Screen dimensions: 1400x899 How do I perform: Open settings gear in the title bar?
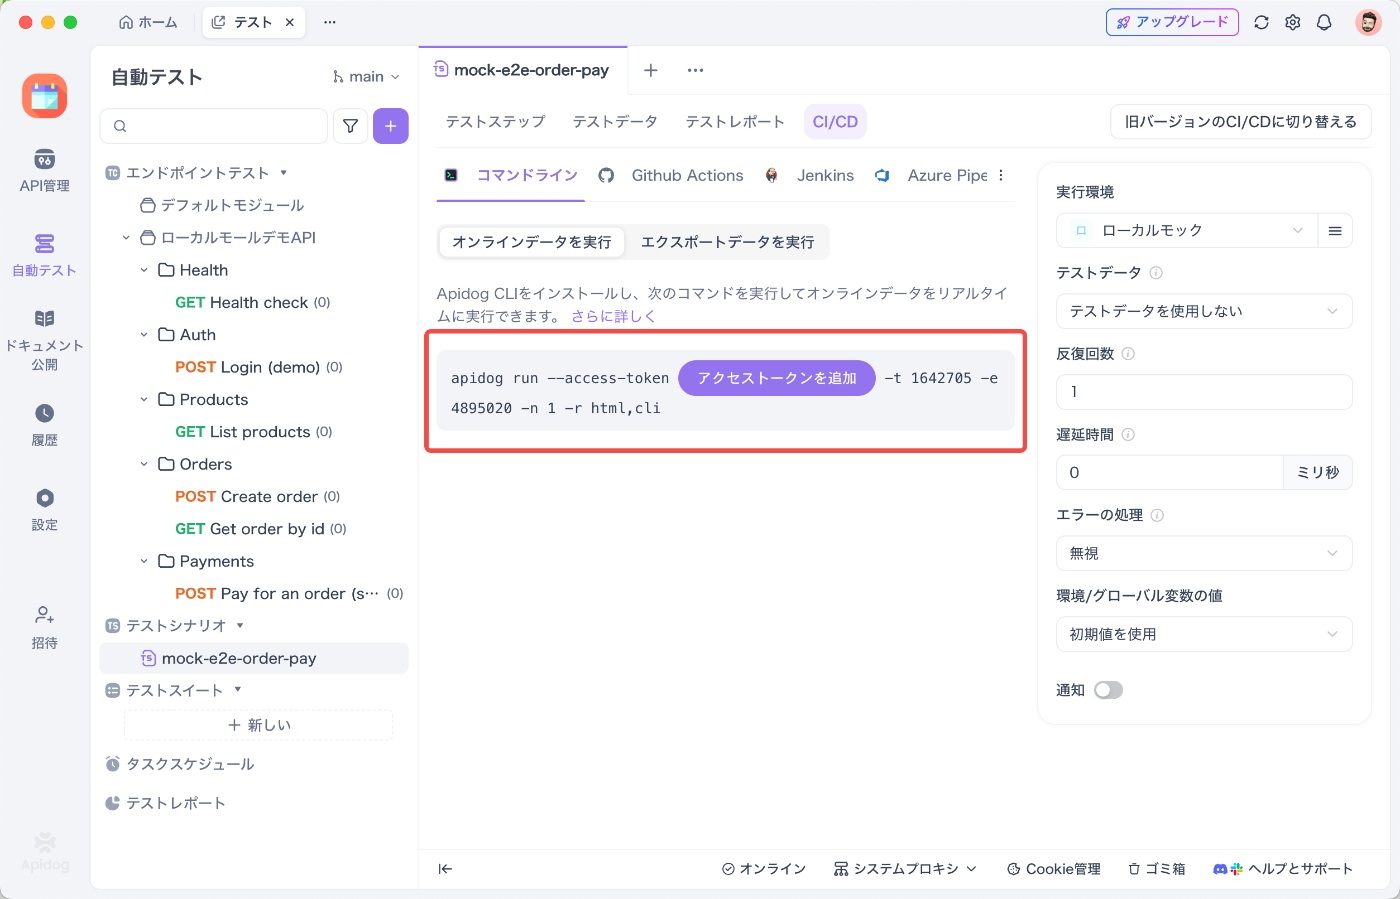1293,22
